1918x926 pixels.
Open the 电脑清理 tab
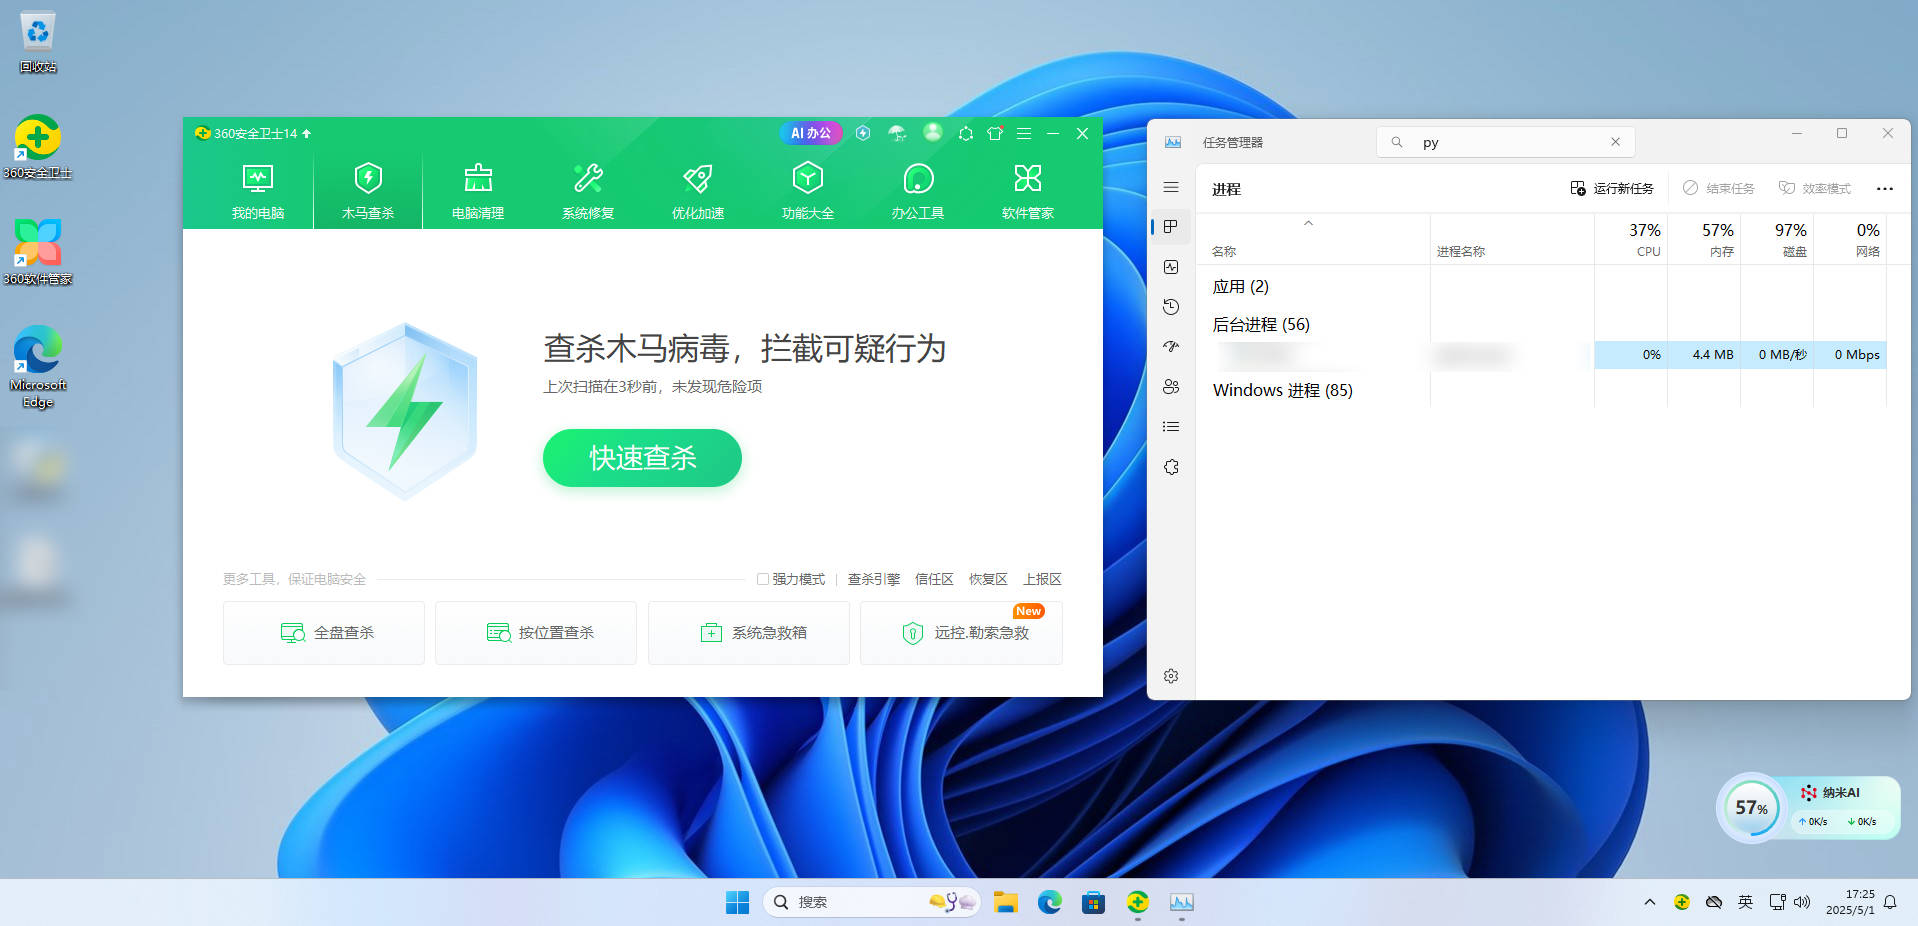(x=478, y=192)
